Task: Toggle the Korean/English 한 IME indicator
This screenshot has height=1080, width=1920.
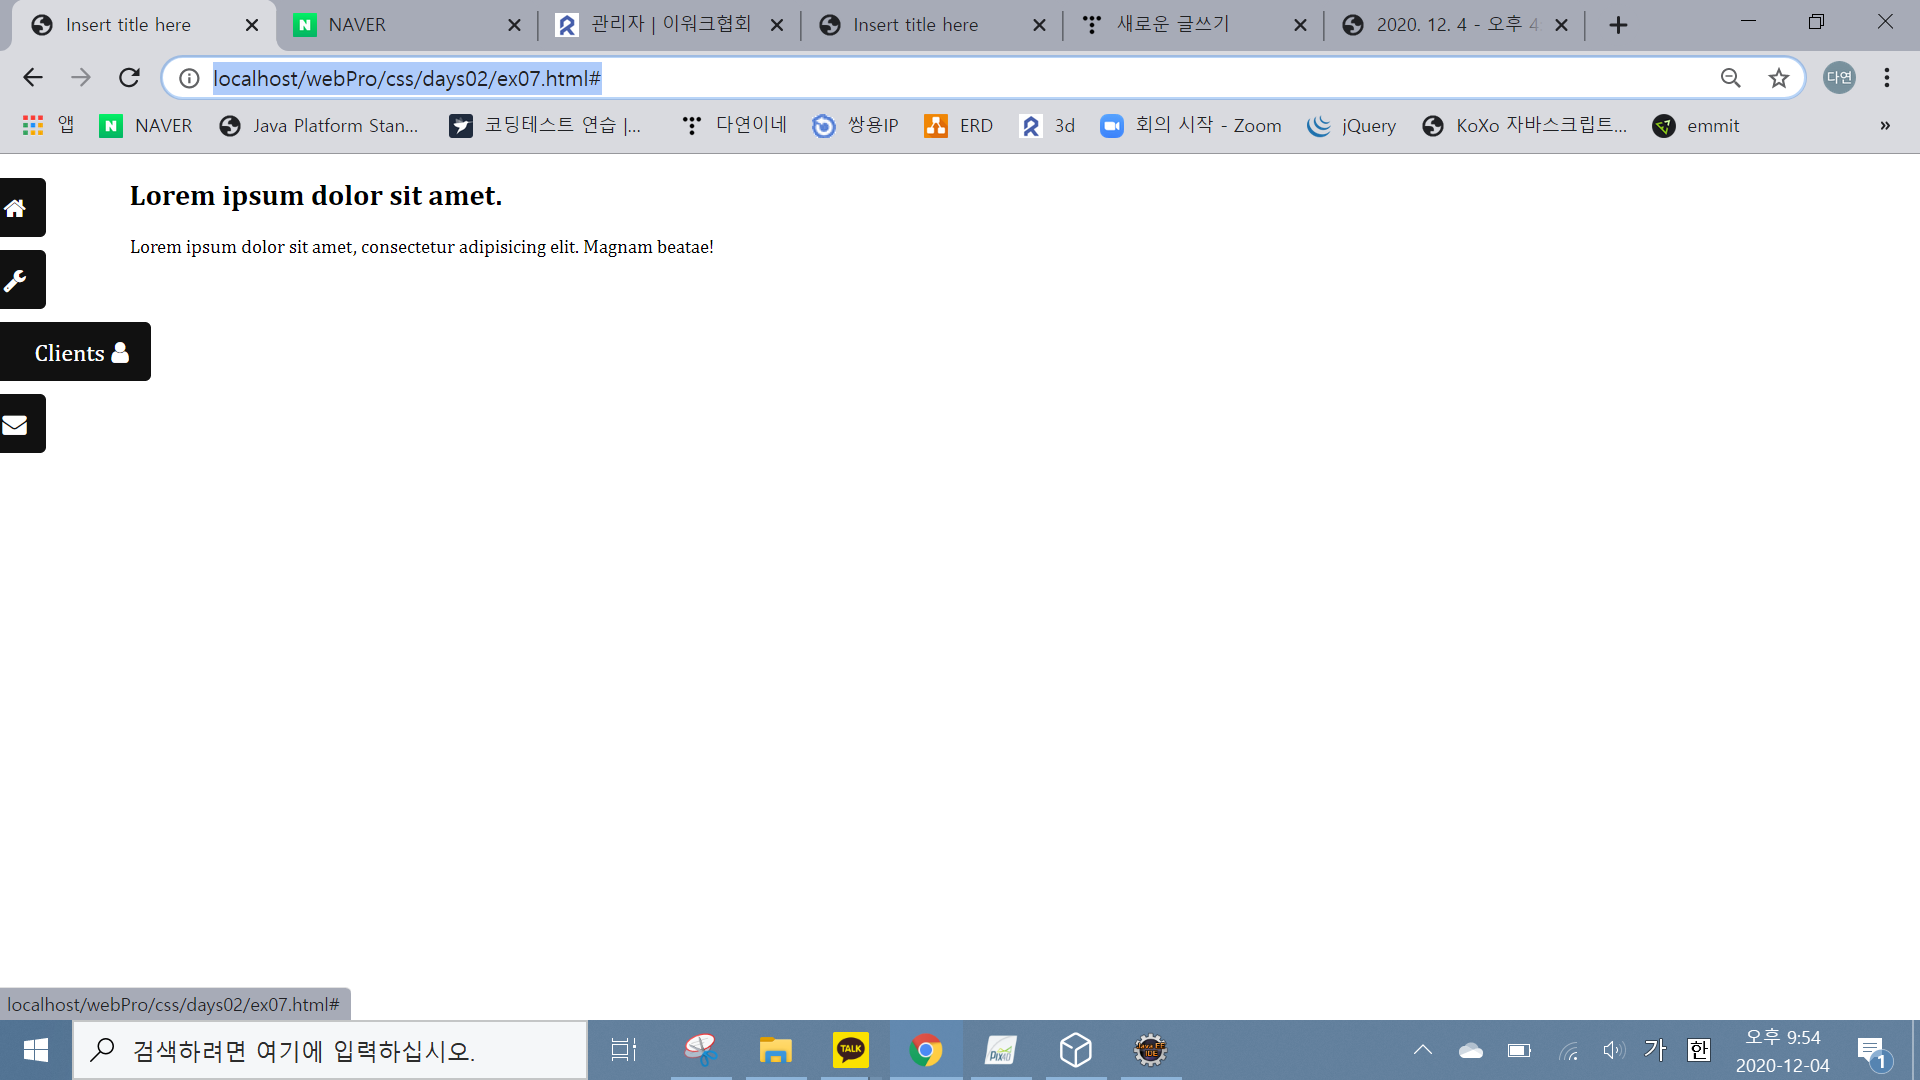Action: pos(1698,1050)
